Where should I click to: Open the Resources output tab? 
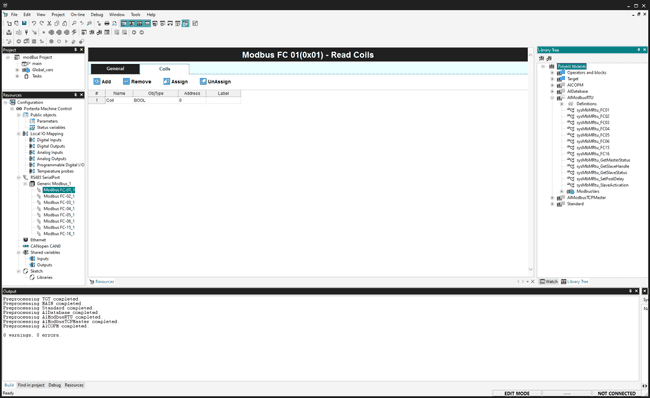click(74, 385)
